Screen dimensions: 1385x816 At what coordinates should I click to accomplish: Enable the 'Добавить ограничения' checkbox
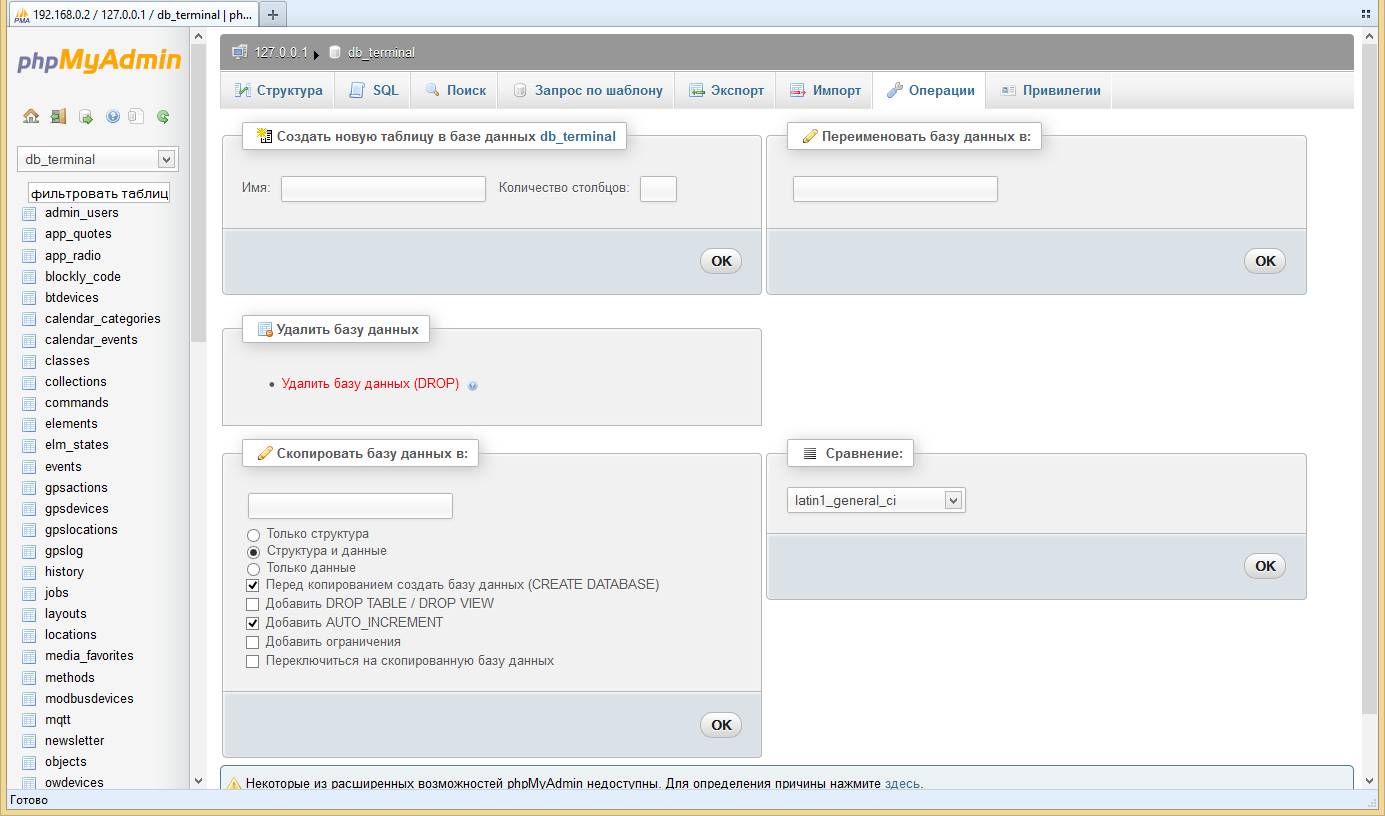pos(253,642)
